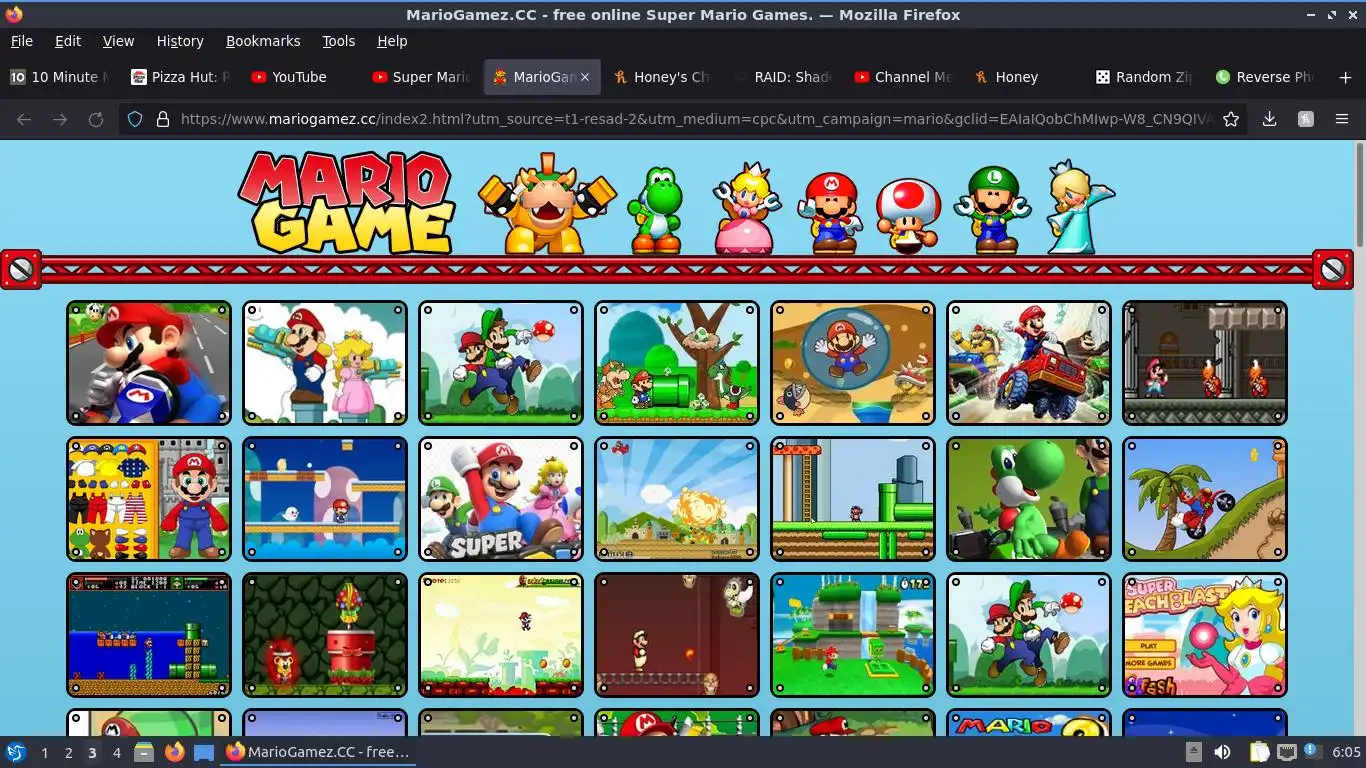Open the Mario red monster truck game thumbnail
Viewport: 1366px width, 768px height.
pyautogui.click(x=1029, y=363)
